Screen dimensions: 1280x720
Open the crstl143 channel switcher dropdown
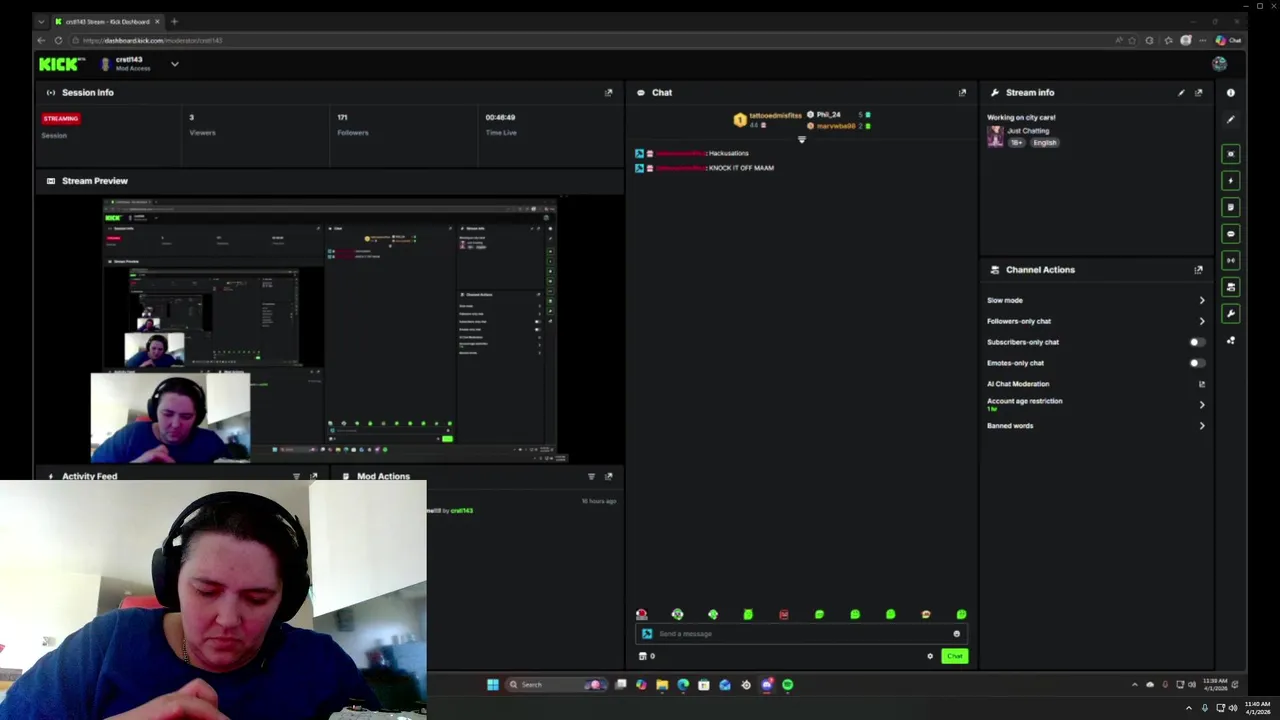click(174, 64)
